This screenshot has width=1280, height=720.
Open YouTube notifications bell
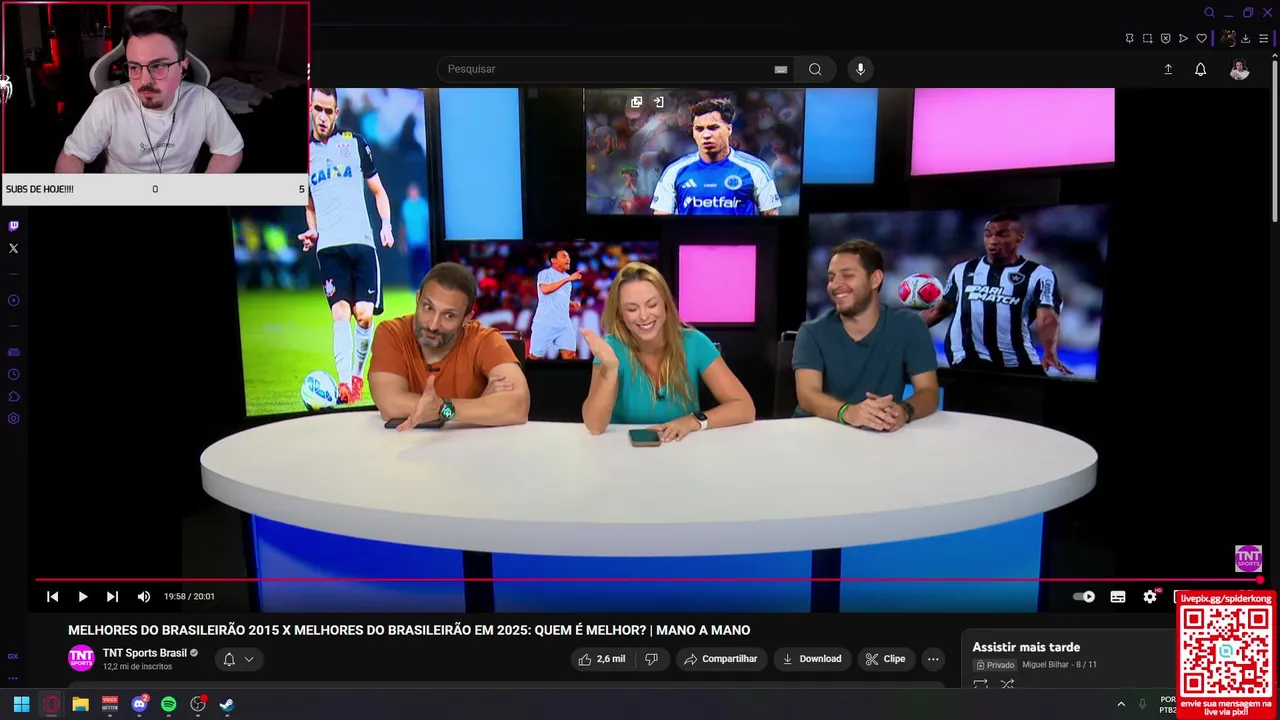(1200, 69)
